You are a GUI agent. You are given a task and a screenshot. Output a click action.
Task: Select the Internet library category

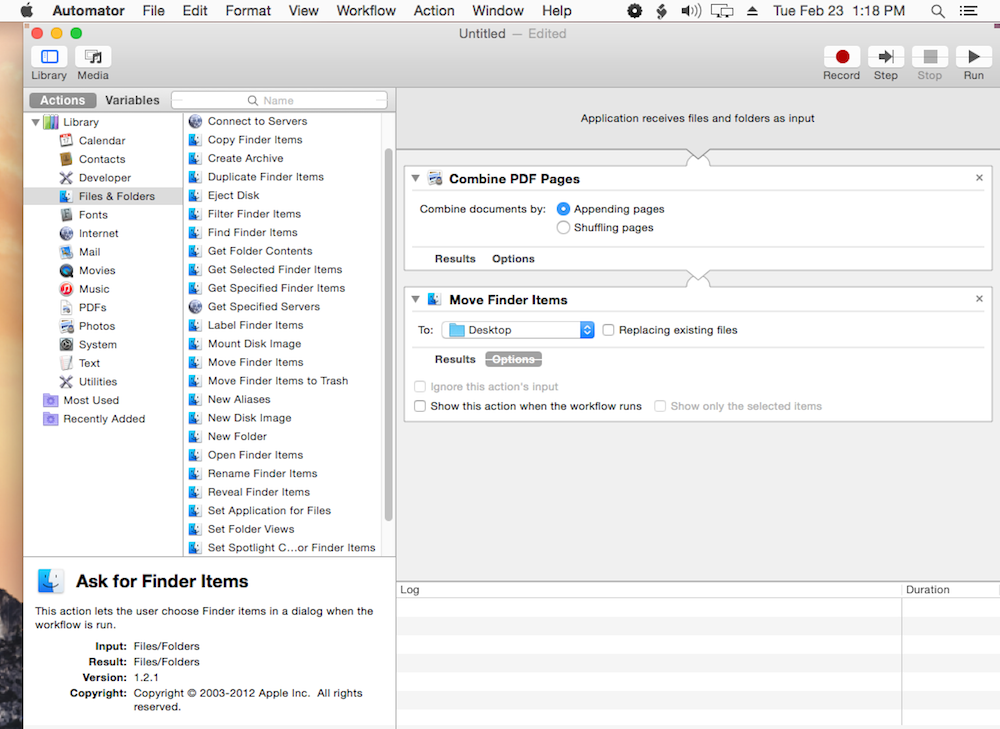tap(98, 233)
